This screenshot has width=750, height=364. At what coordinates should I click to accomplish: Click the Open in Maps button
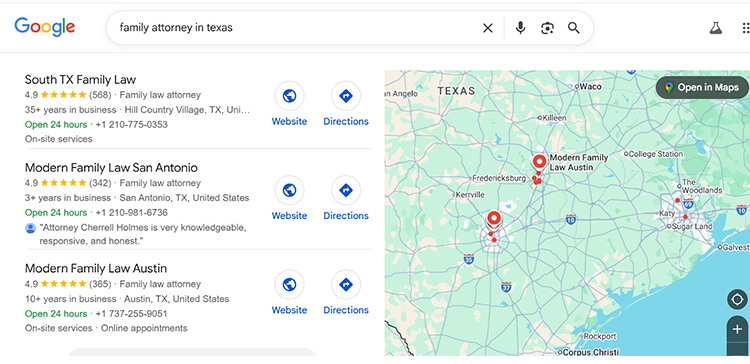coord(702,88)
